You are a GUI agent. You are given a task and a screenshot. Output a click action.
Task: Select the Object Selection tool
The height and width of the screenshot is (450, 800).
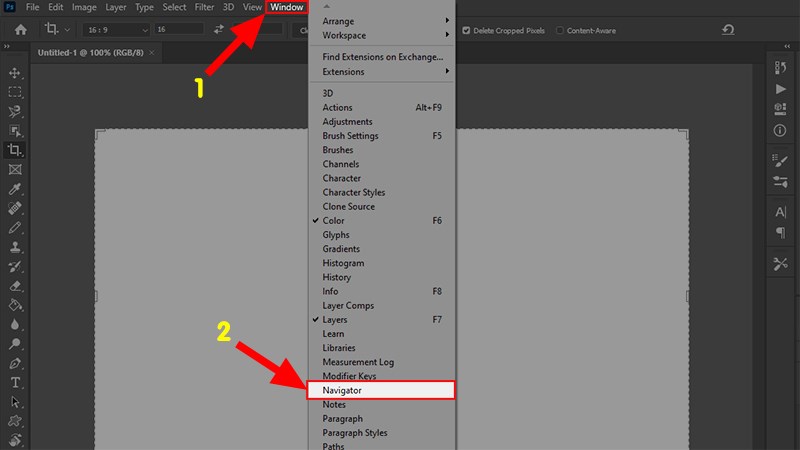pos(14,131)
